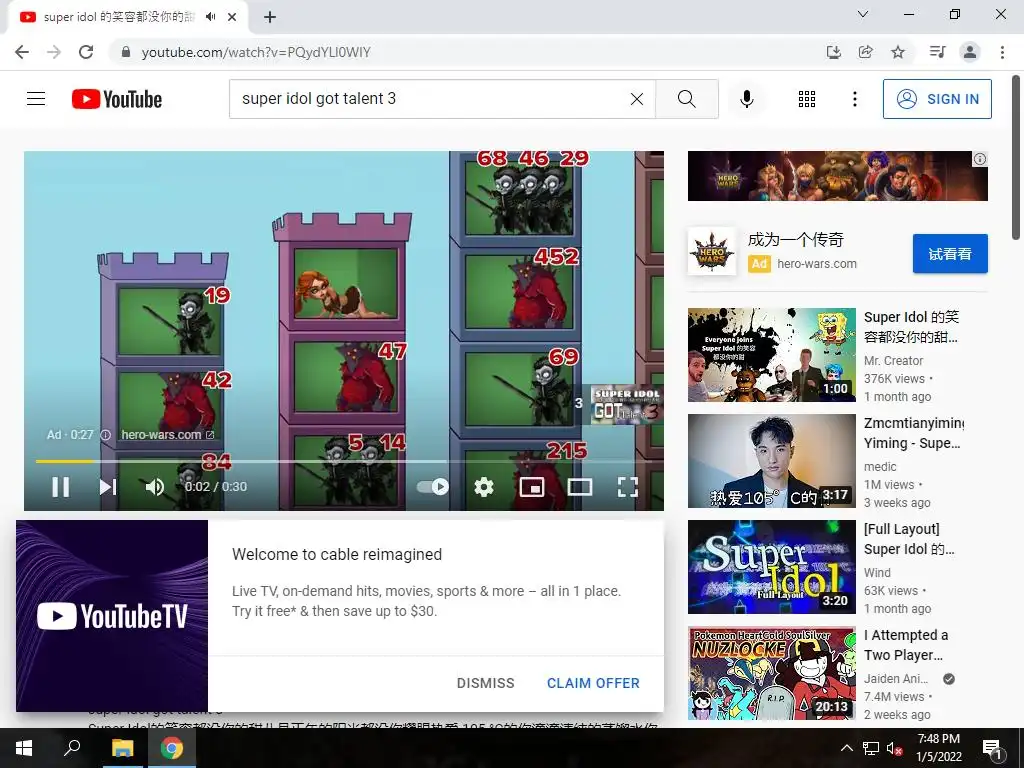The width and height of the screenshot is (1024, 768).
Task: Click the page vertical scrollbar
Action: [x=1017, y=159]
